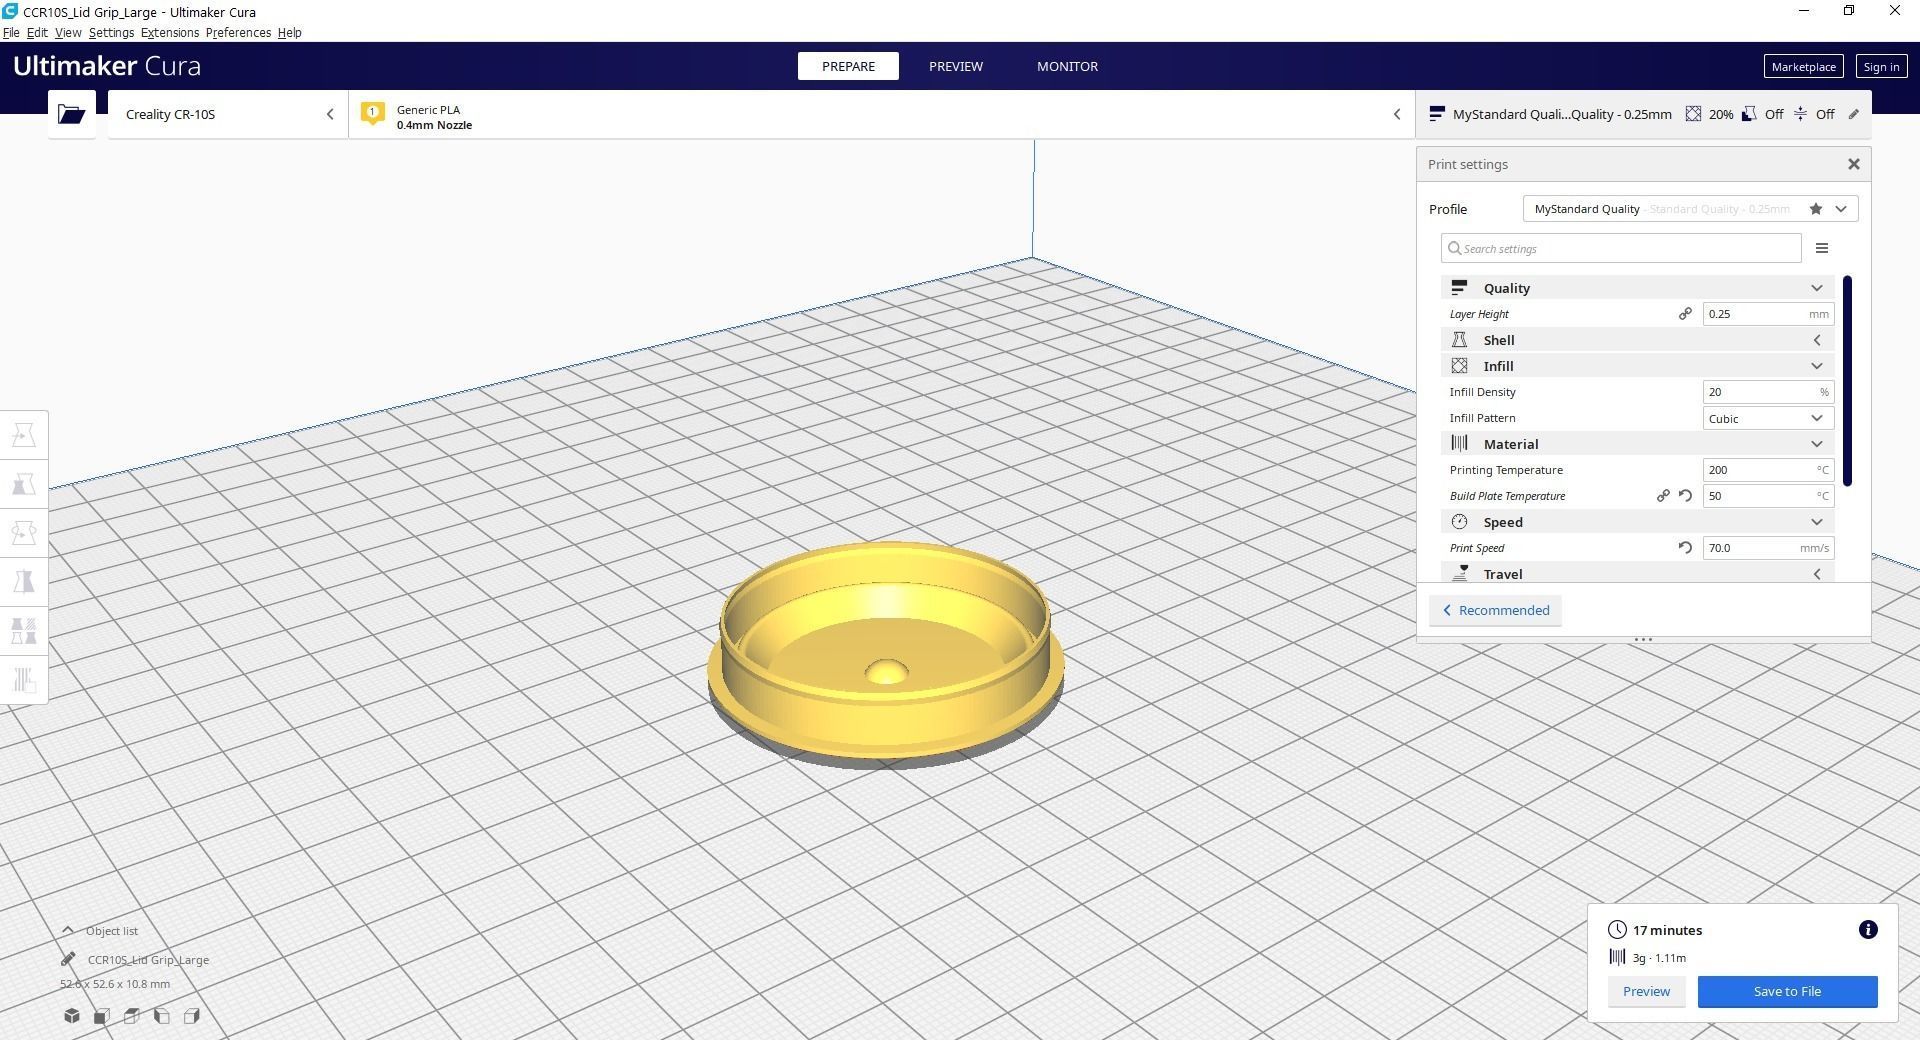Switch to top view icon
Viewport: 1920px width, 1040px height.
tap(132, 1016)
